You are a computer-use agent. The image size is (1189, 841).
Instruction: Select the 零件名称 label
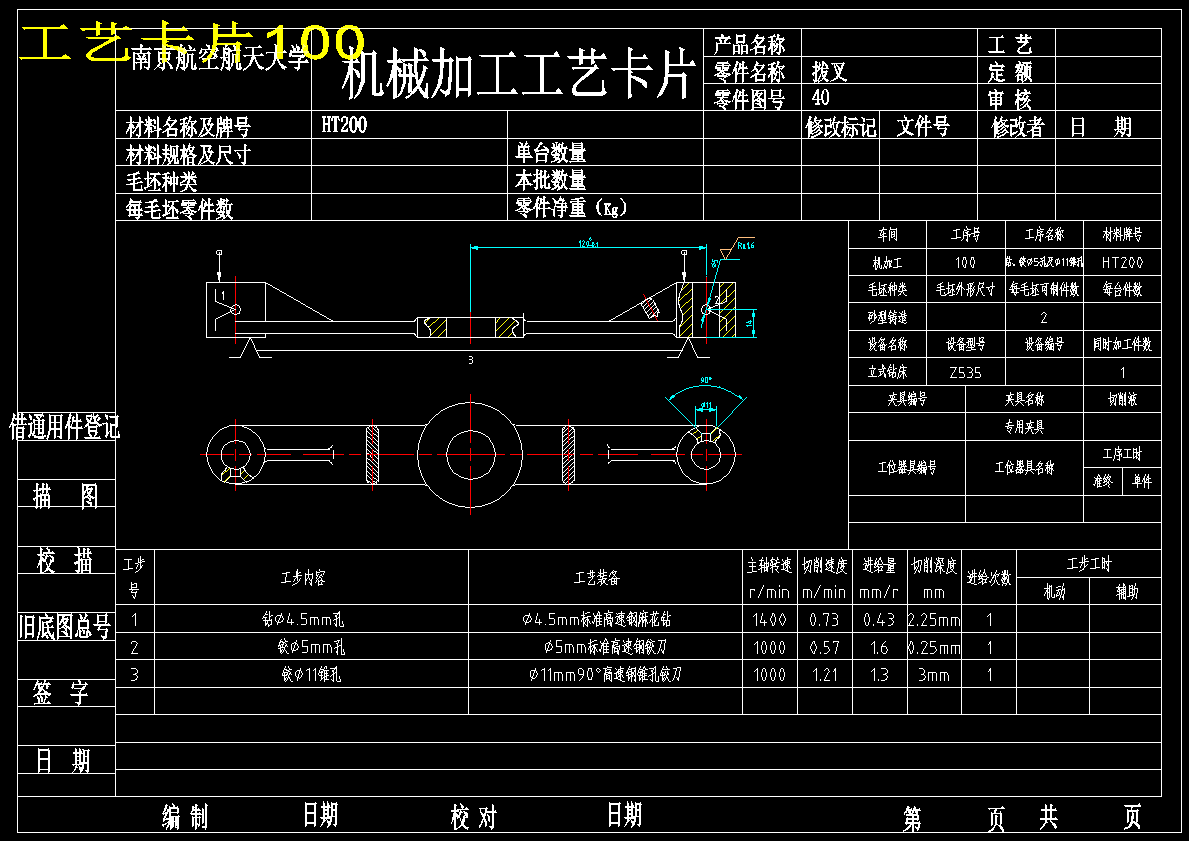pyautogui.click(x=749, y=72)
